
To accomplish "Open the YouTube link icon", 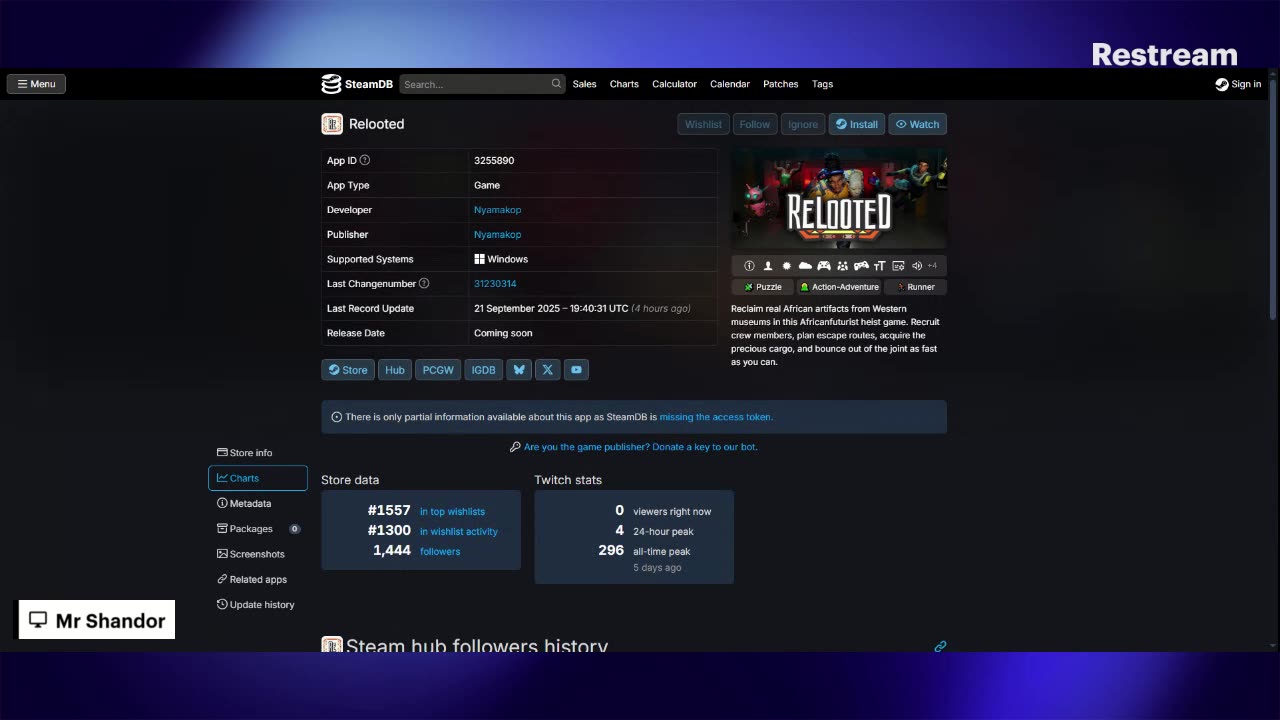I will (576, 370).
